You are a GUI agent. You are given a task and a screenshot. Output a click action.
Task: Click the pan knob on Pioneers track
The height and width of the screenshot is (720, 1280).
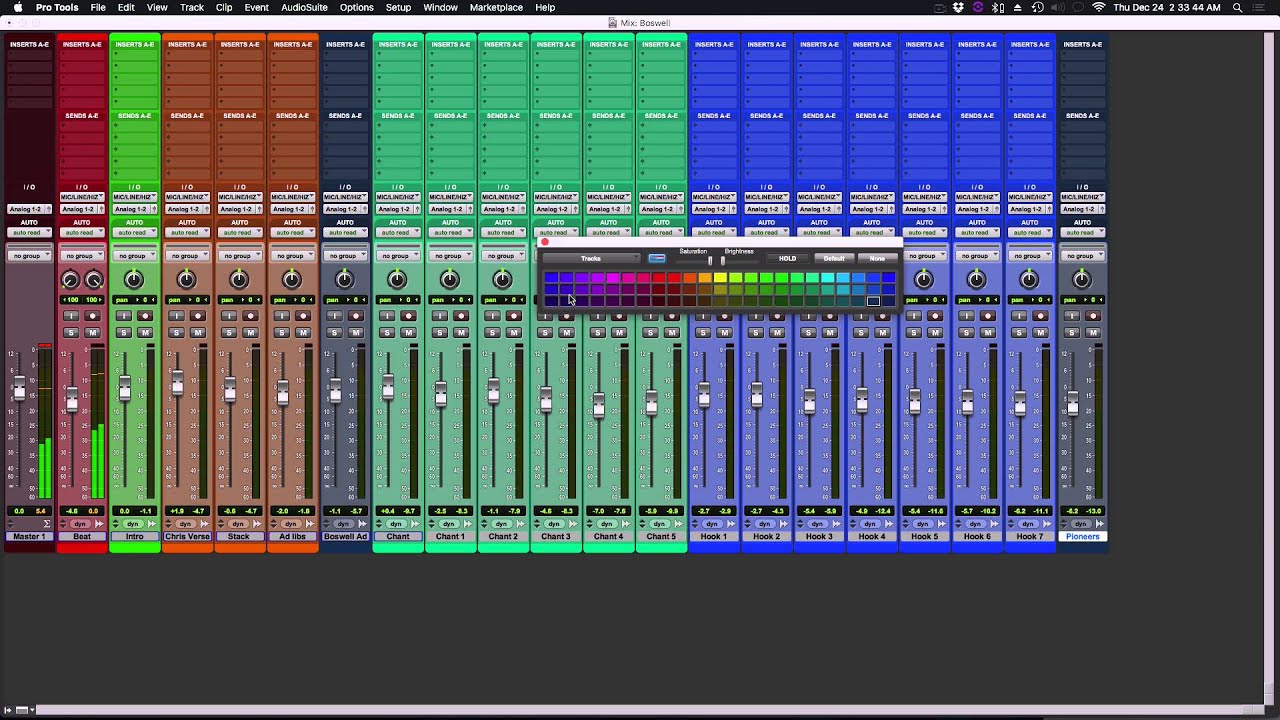pos(1082,279)
